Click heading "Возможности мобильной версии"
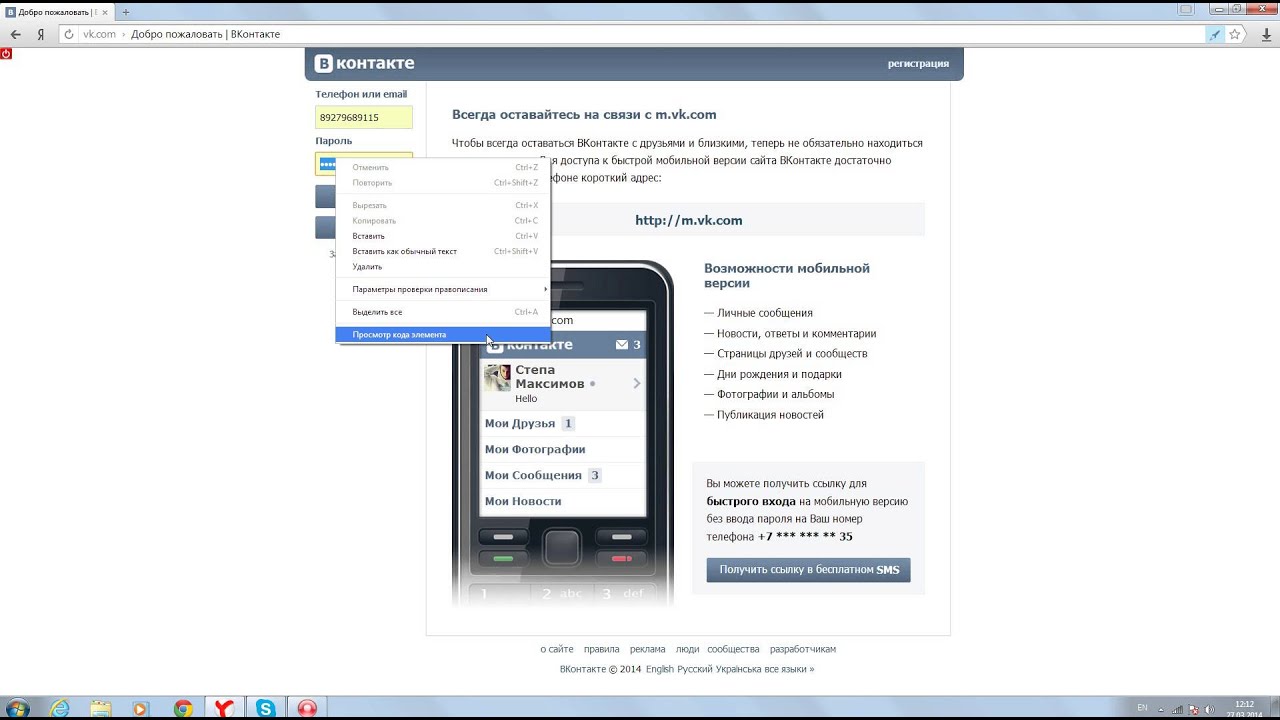This screenshot has height=720, width=1280. [787, 275]
